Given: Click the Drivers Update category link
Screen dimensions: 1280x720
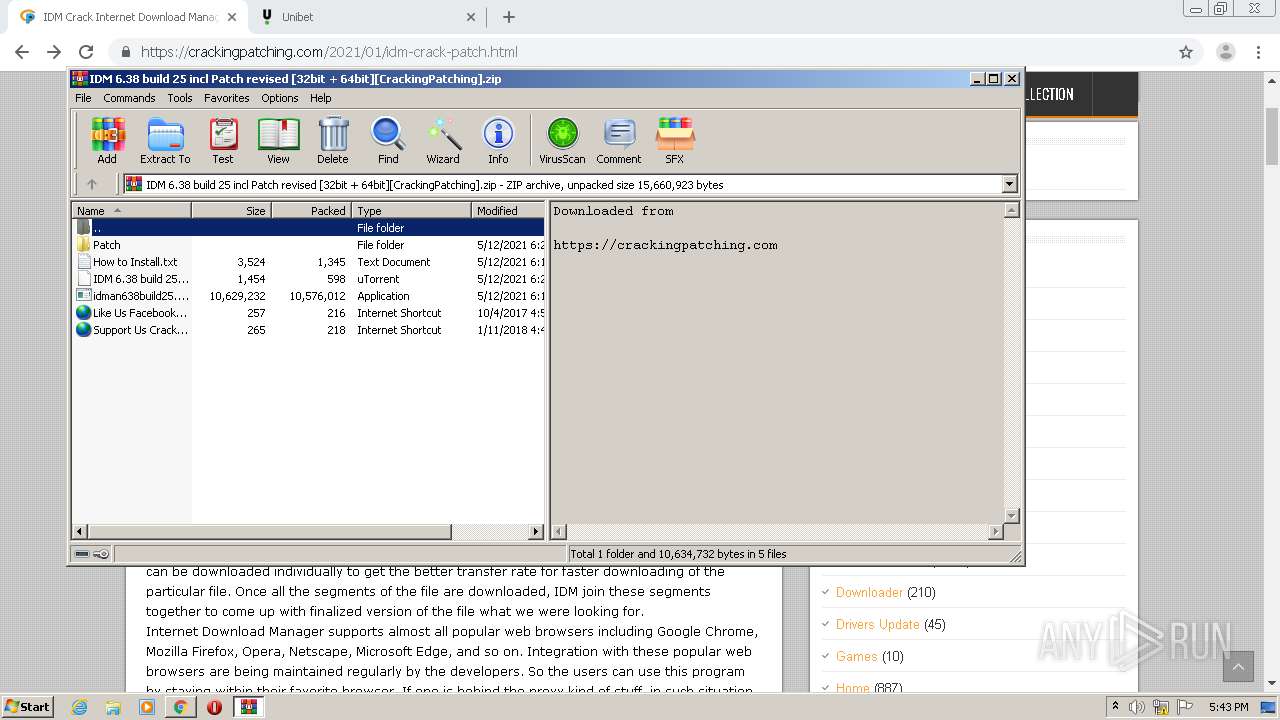Looking at the screenshot, I should 877,624.
